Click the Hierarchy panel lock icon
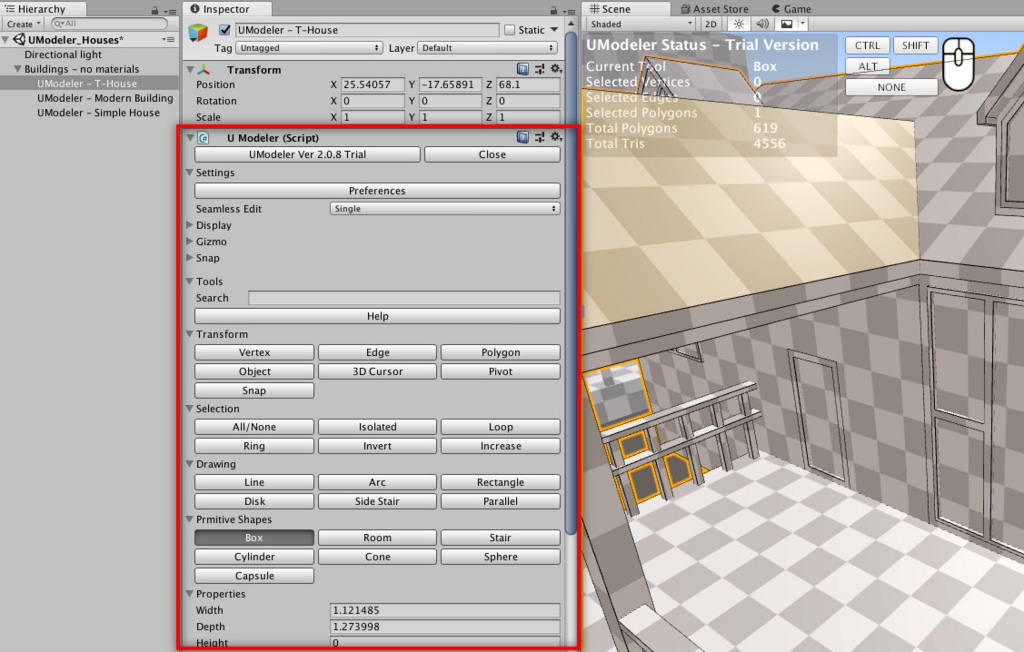 155,10
